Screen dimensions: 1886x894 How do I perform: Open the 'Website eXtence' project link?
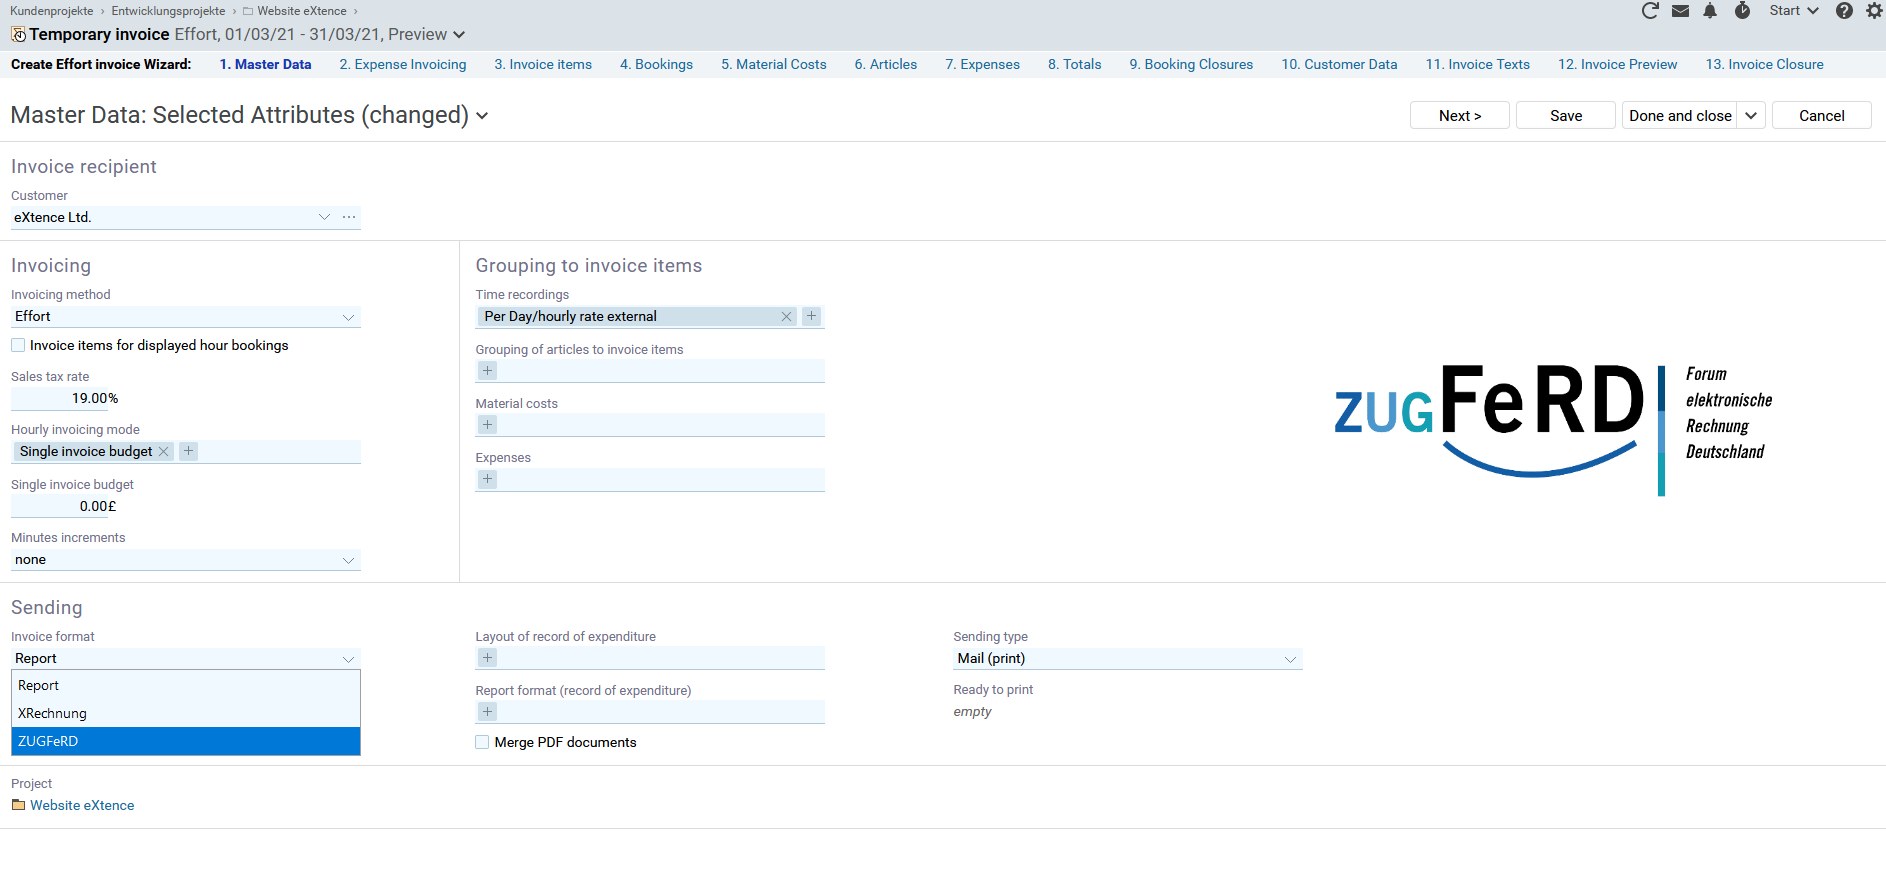pyautogui.click(x=82, y=805)
